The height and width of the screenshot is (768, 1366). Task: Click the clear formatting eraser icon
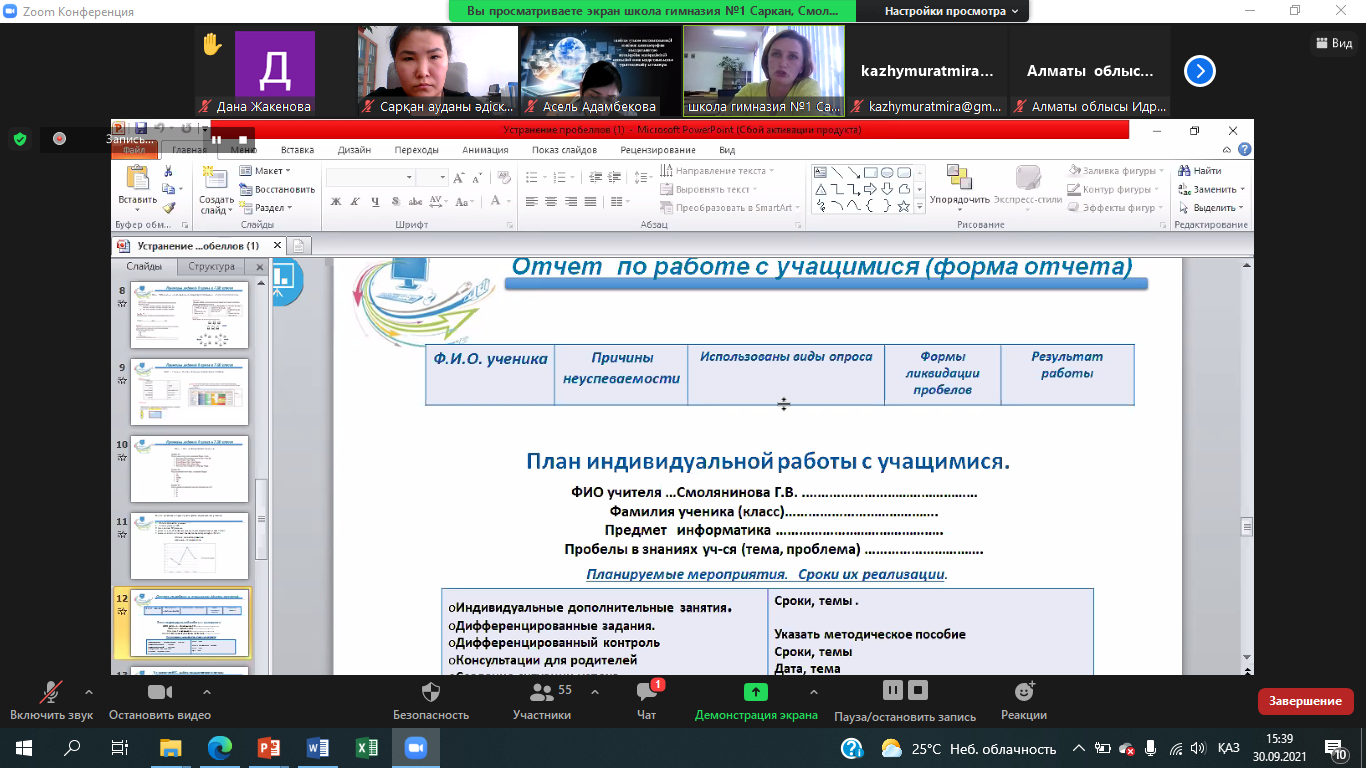(503, 178)
